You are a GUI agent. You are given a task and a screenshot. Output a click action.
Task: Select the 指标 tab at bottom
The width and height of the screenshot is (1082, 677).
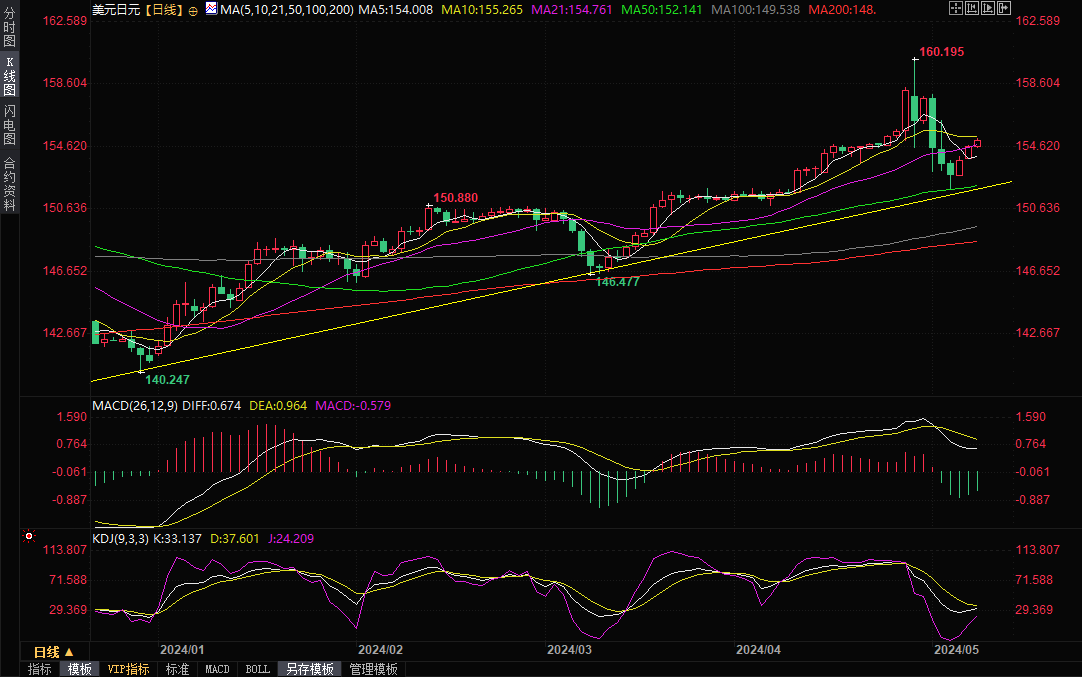tap(40, 669)
